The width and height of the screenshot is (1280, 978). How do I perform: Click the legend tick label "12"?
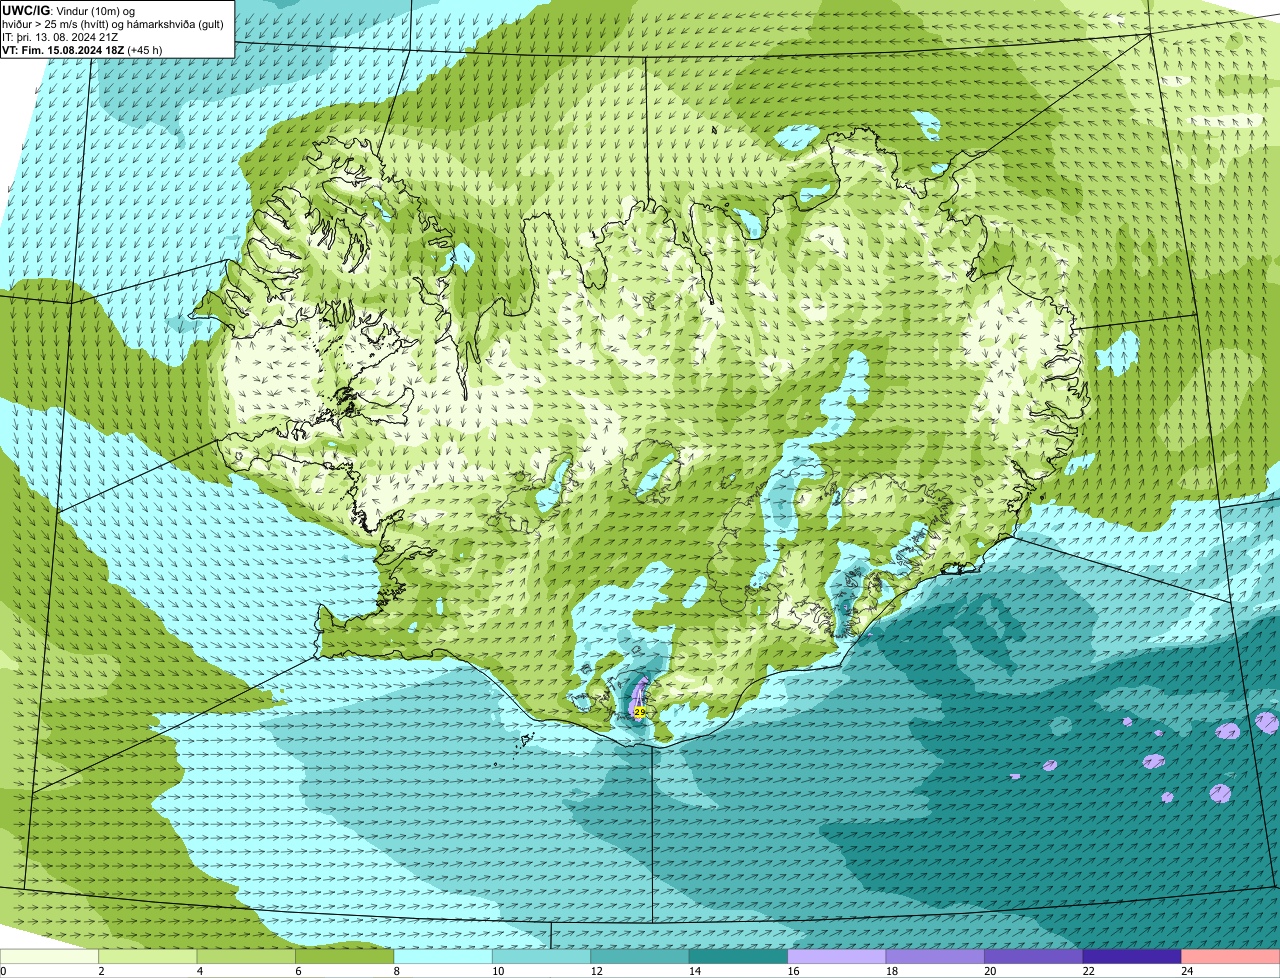(595, 971)
